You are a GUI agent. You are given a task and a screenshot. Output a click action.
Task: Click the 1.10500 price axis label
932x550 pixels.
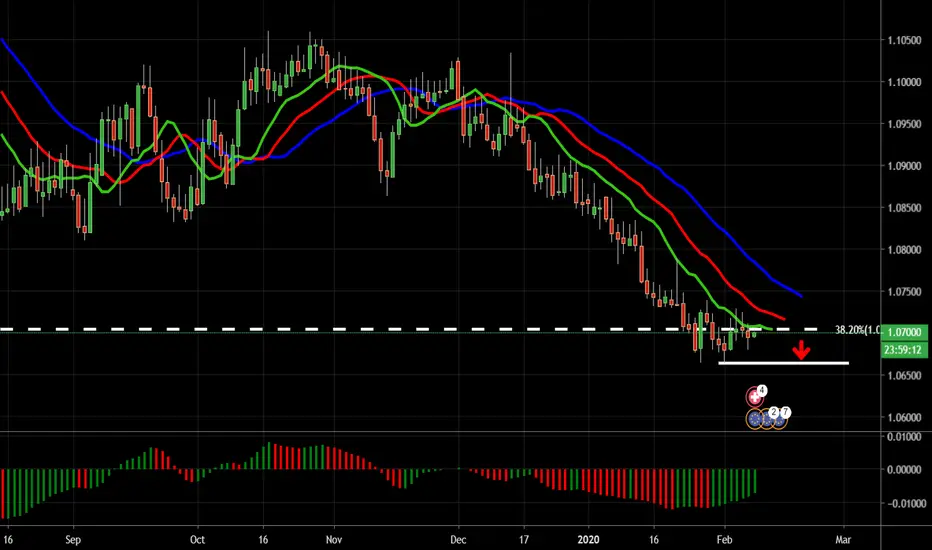(x=903, y=40)
